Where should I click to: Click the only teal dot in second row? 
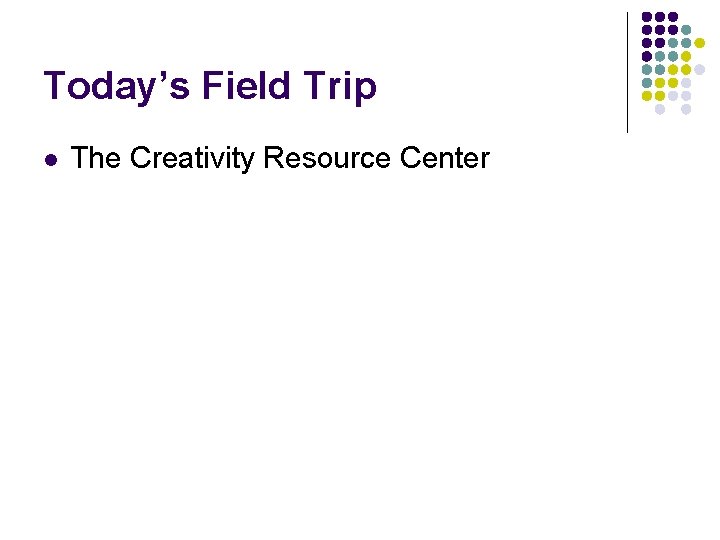(686, 30)
